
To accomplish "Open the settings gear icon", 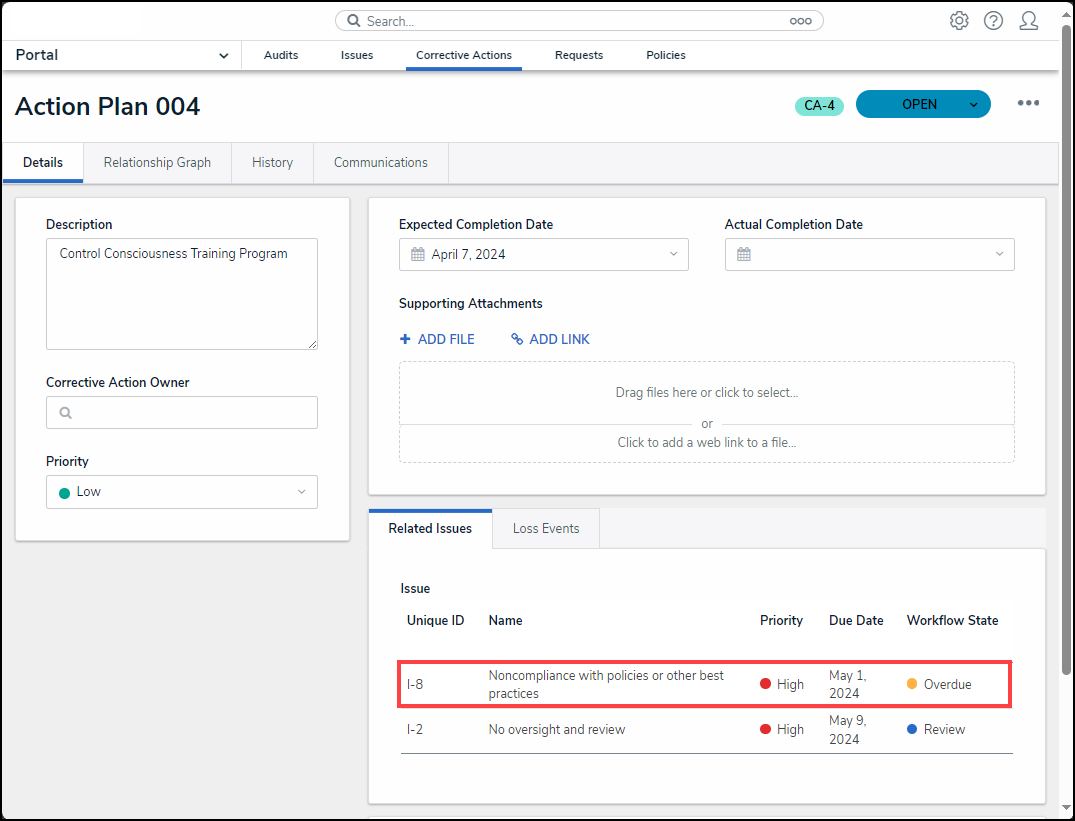I will pyautogui.click(x=959, y=21).
